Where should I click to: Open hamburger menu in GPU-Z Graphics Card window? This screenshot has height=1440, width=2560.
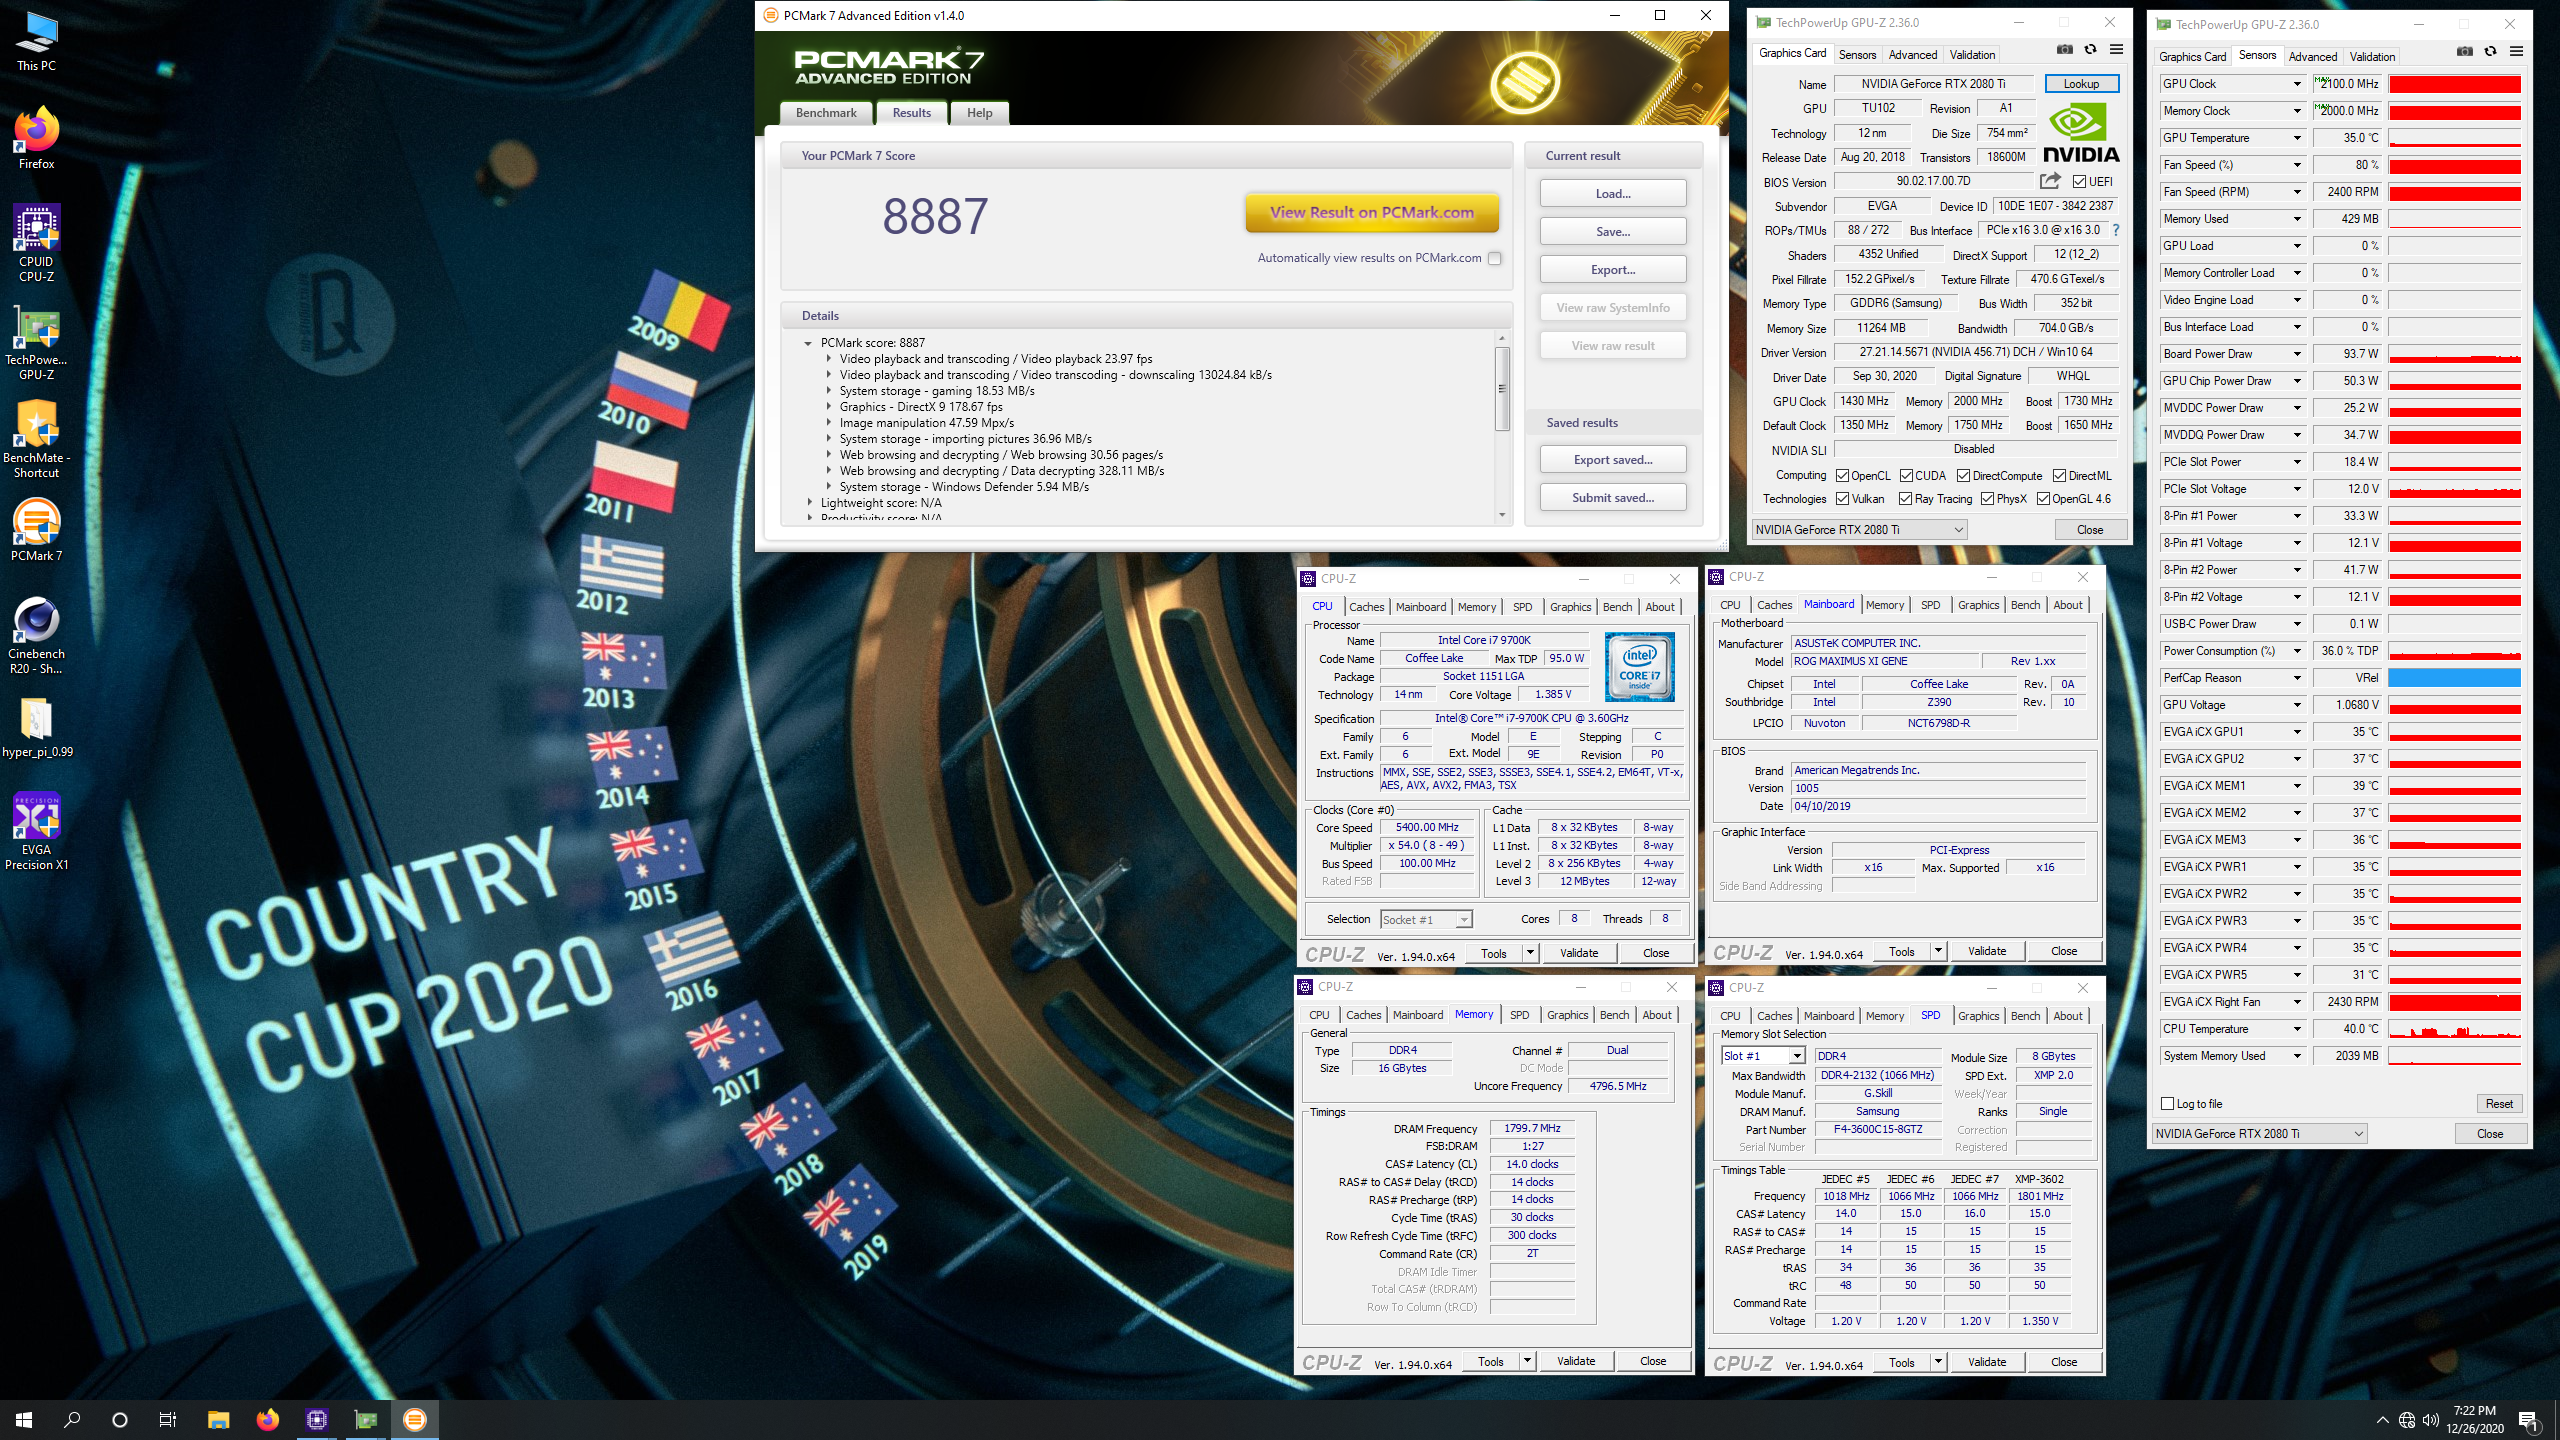click(x=2116, y=50)
